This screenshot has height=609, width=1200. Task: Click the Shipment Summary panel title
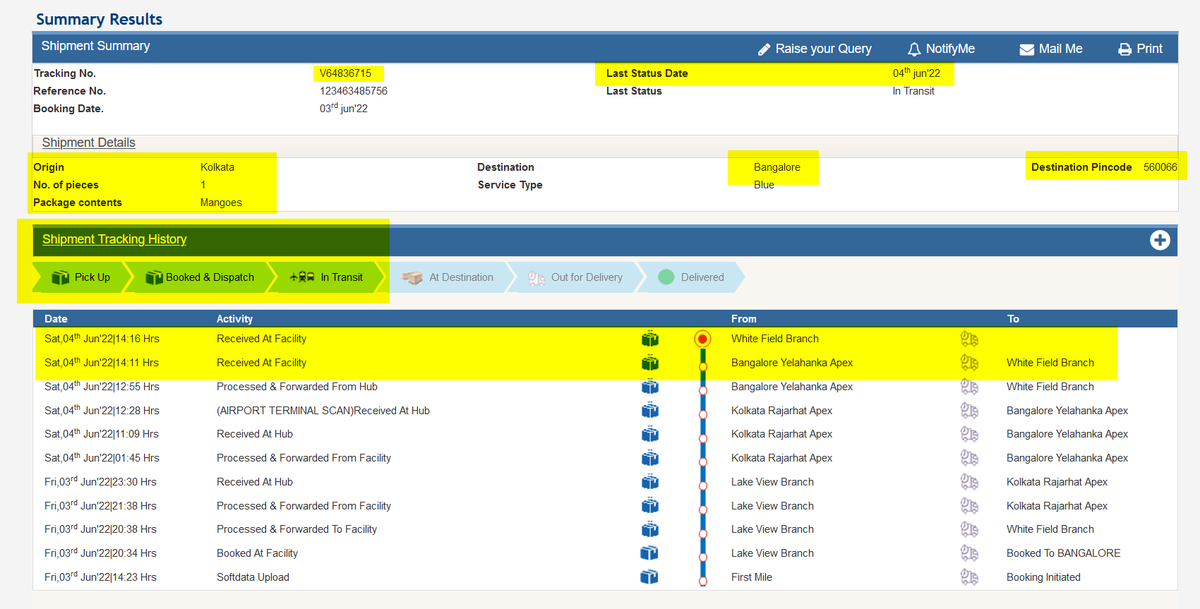[x=96, y=46]
